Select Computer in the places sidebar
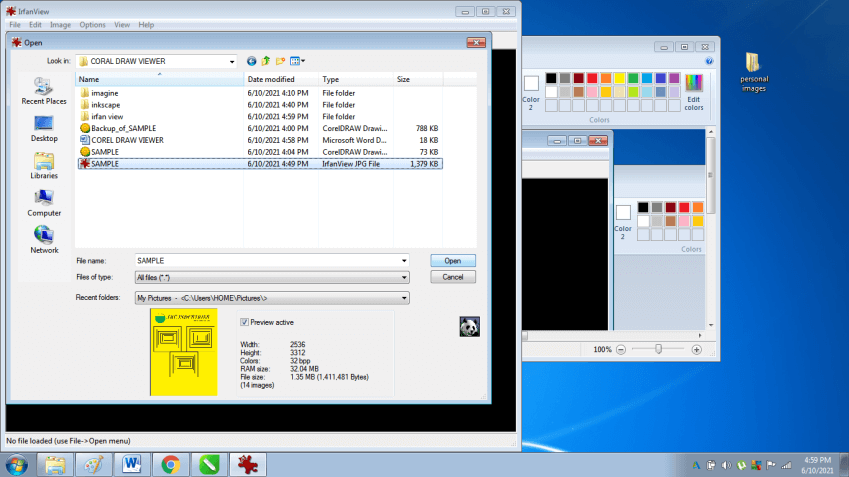The width and height of the screenshot is (849, 477). click(44, 203)
